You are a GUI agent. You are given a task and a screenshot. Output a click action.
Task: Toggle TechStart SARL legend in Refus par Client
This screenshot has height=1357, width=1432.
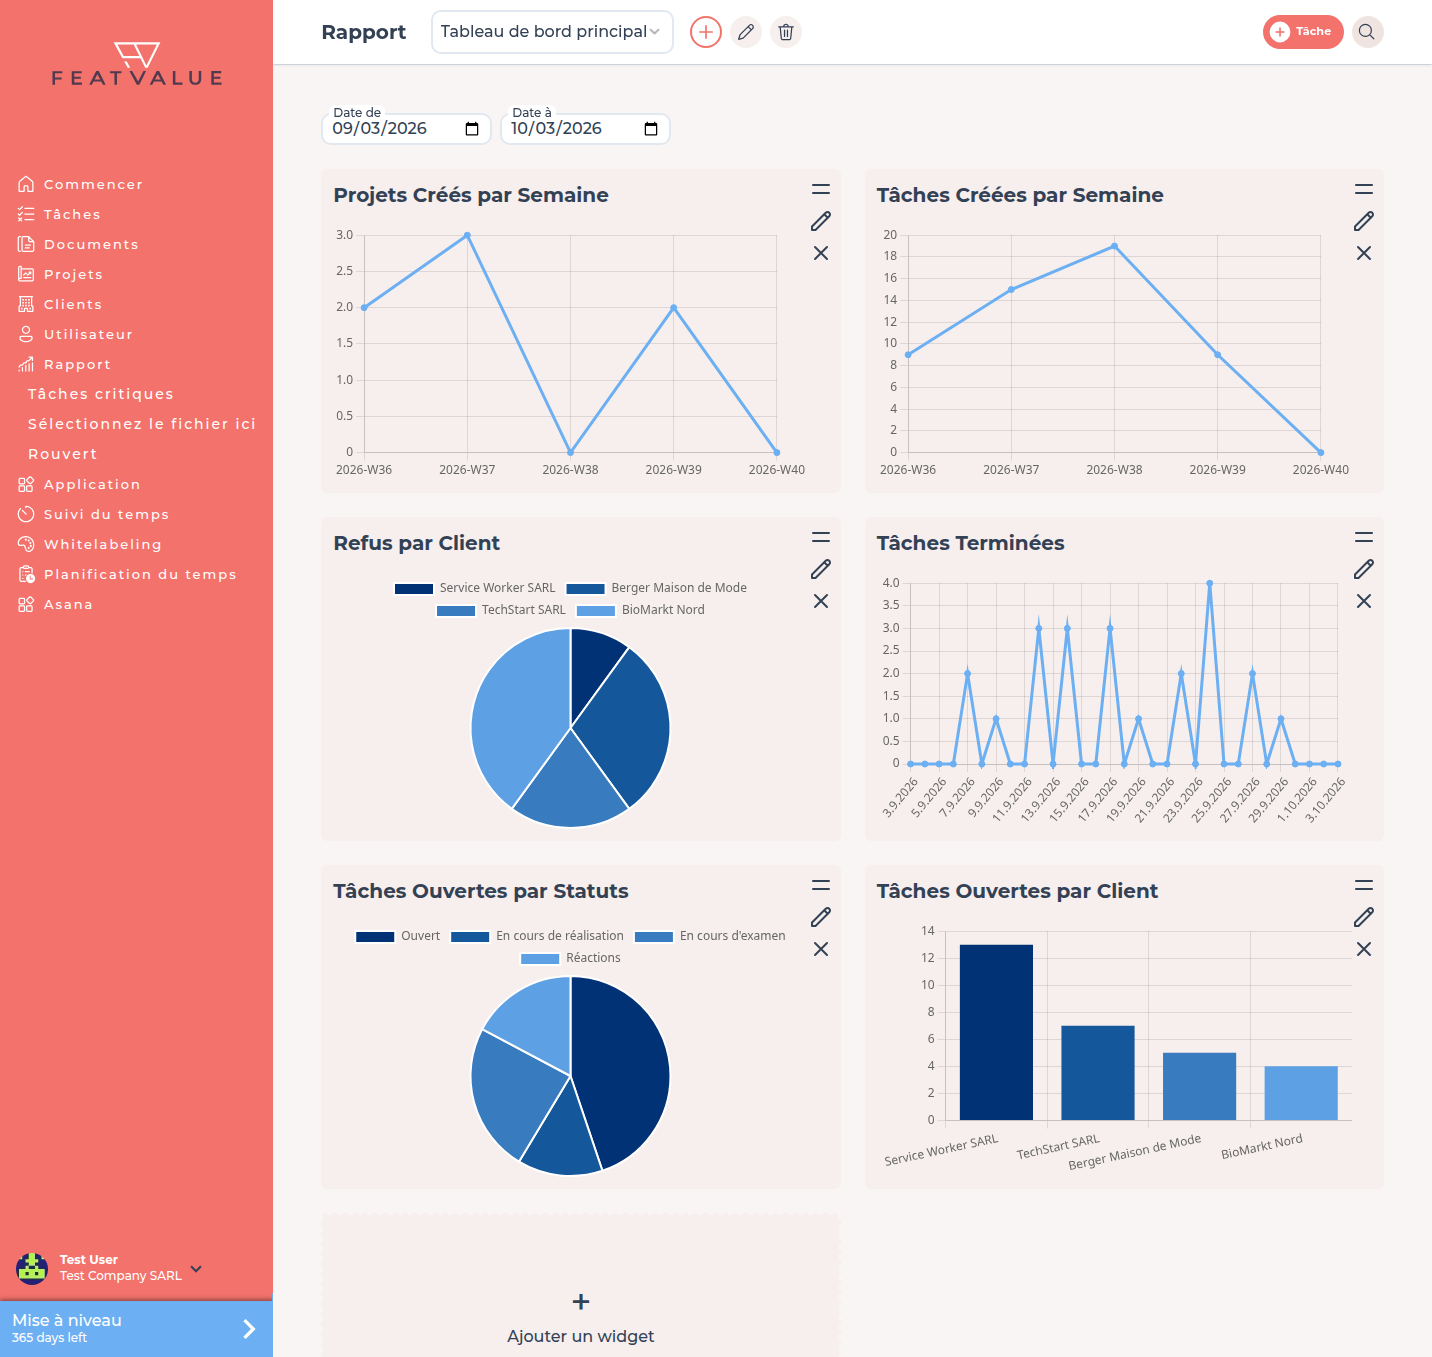click(501, 610)
